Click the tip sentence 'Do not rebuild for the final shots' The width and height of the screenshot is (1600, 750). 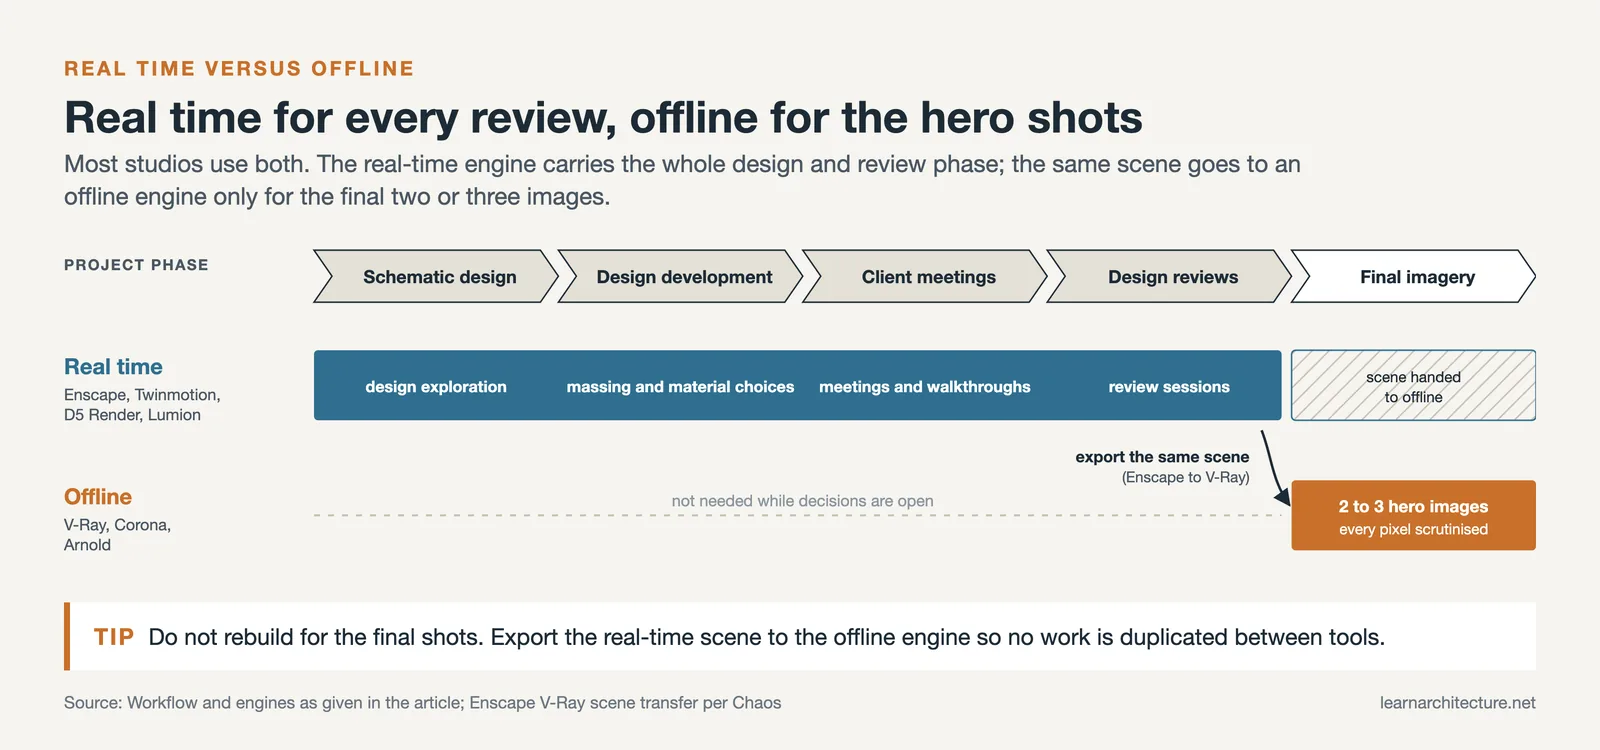pyautogui.click(x=767, y=637)
